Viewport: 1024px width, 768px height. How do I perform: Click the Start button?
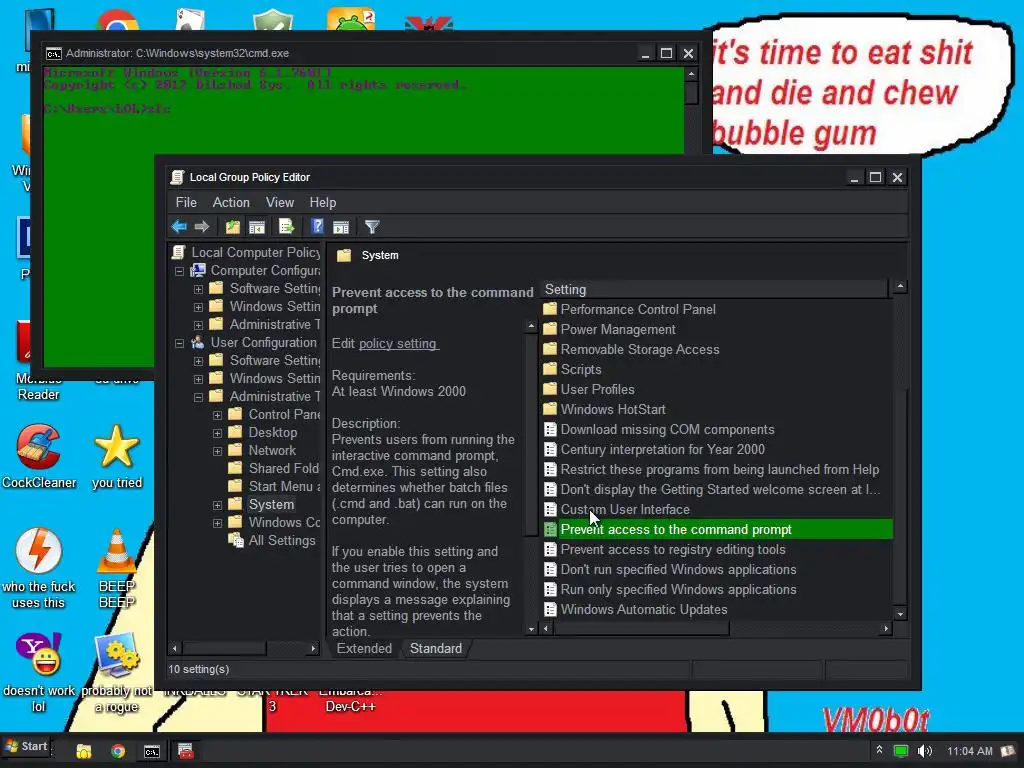pyautogui.click(x=26, y=746)
